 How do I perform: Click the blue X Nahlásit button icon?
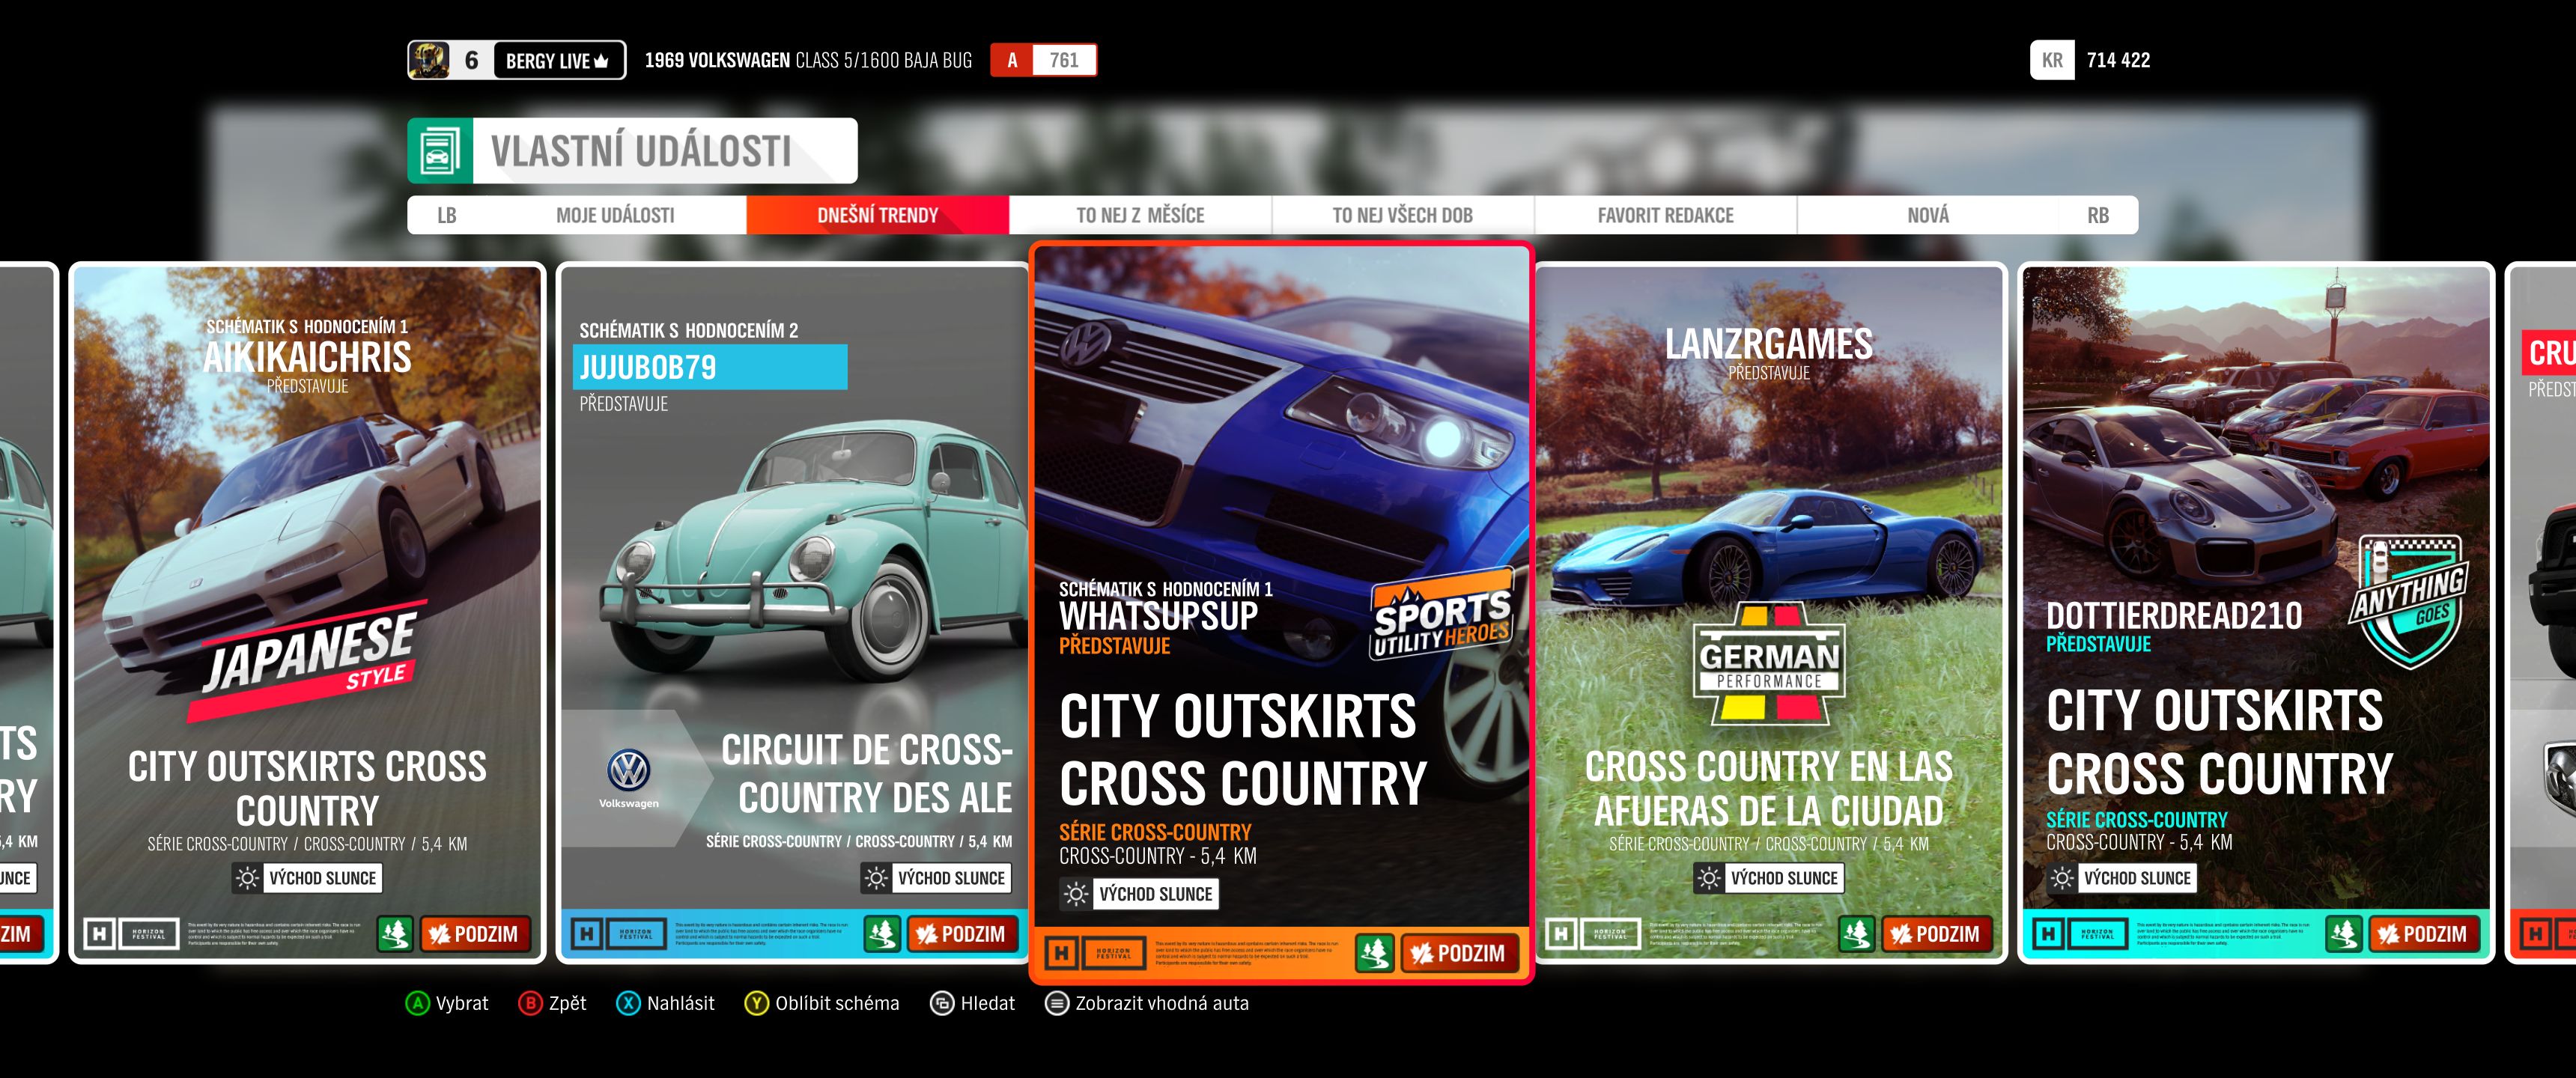628,1003
